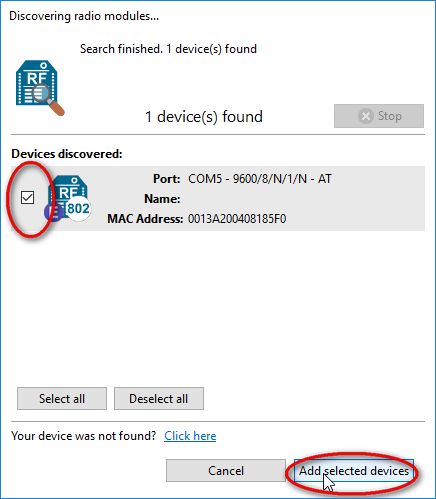Cancel the radio module discovery dialog

pos(226,471)
